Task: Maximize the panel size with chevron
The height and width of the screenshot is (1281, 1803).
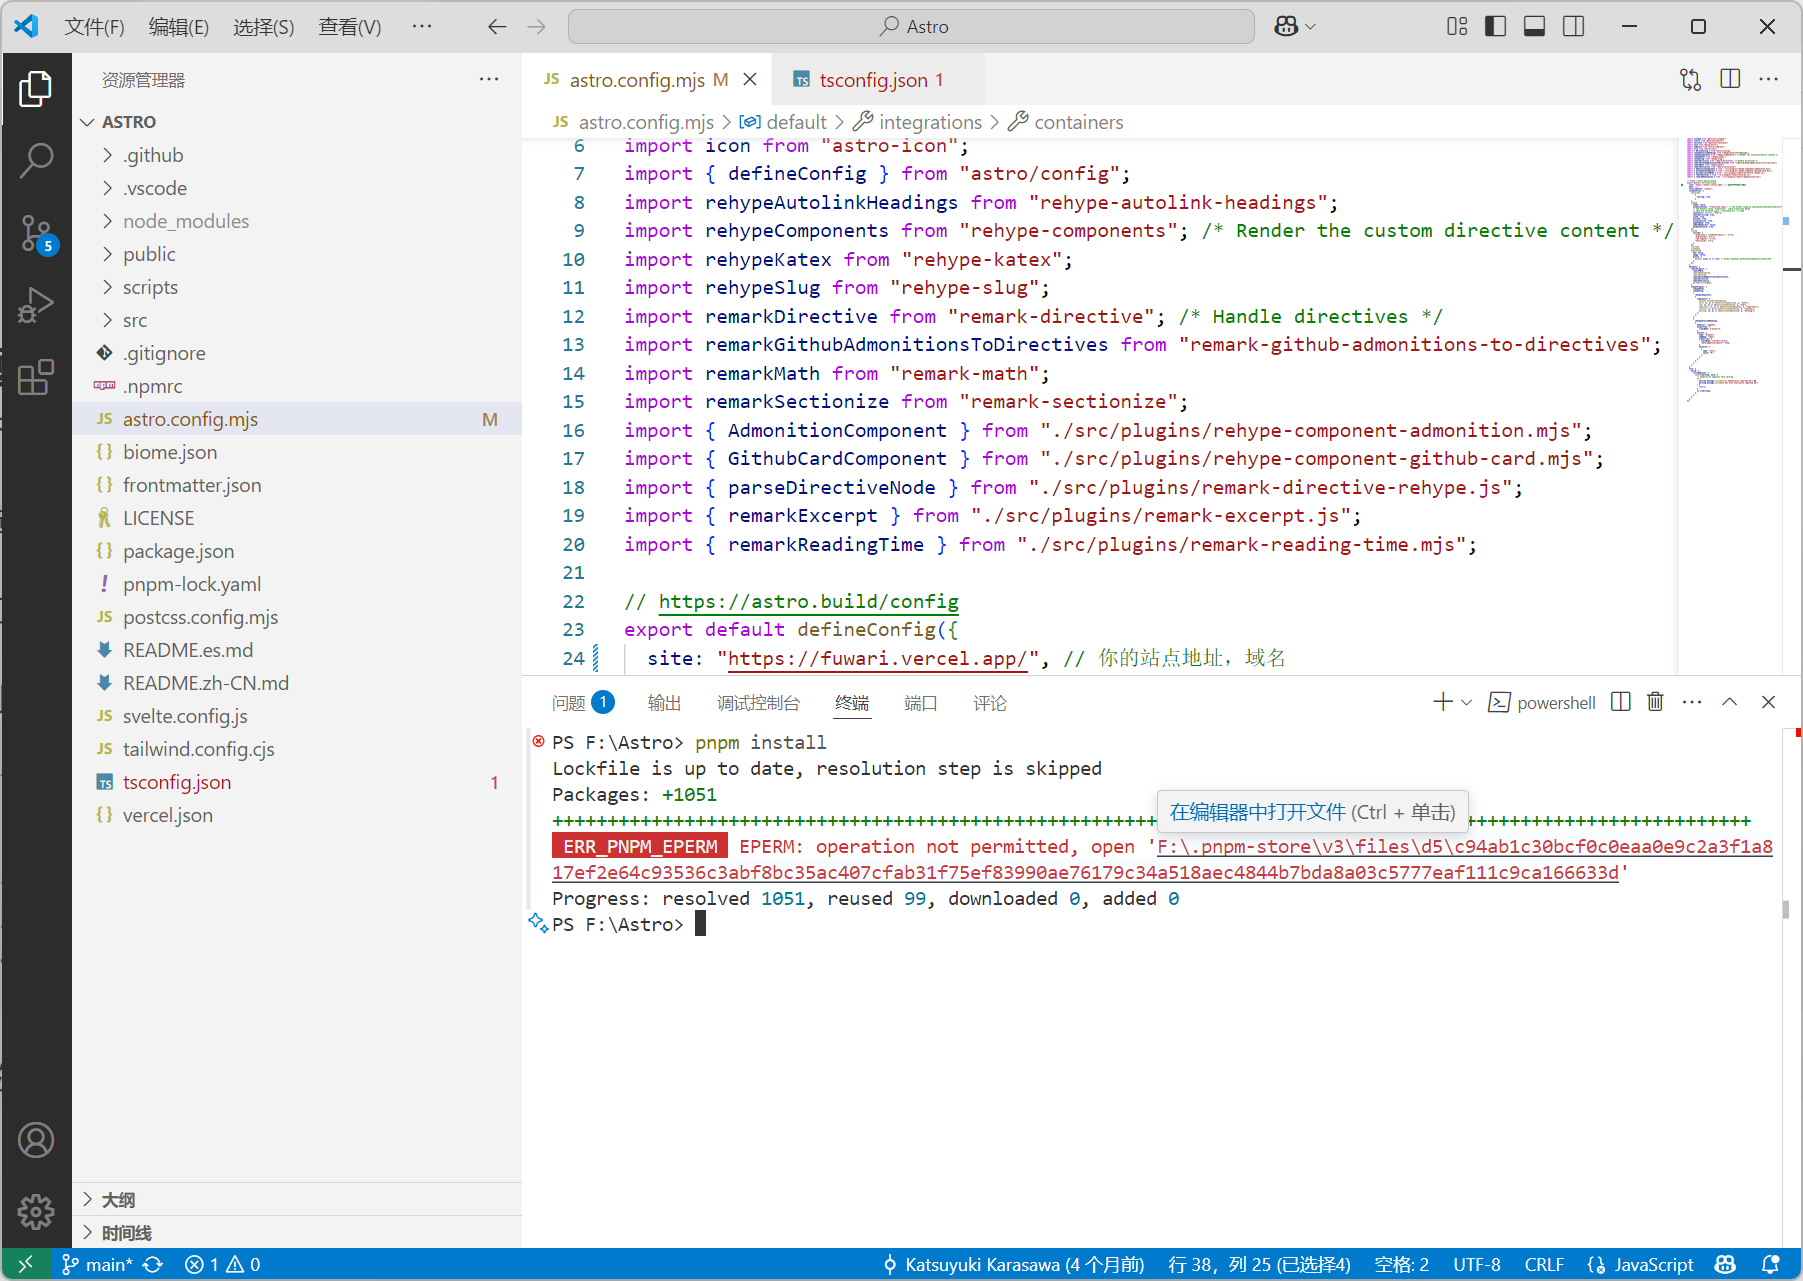Action: (1730, 702)
